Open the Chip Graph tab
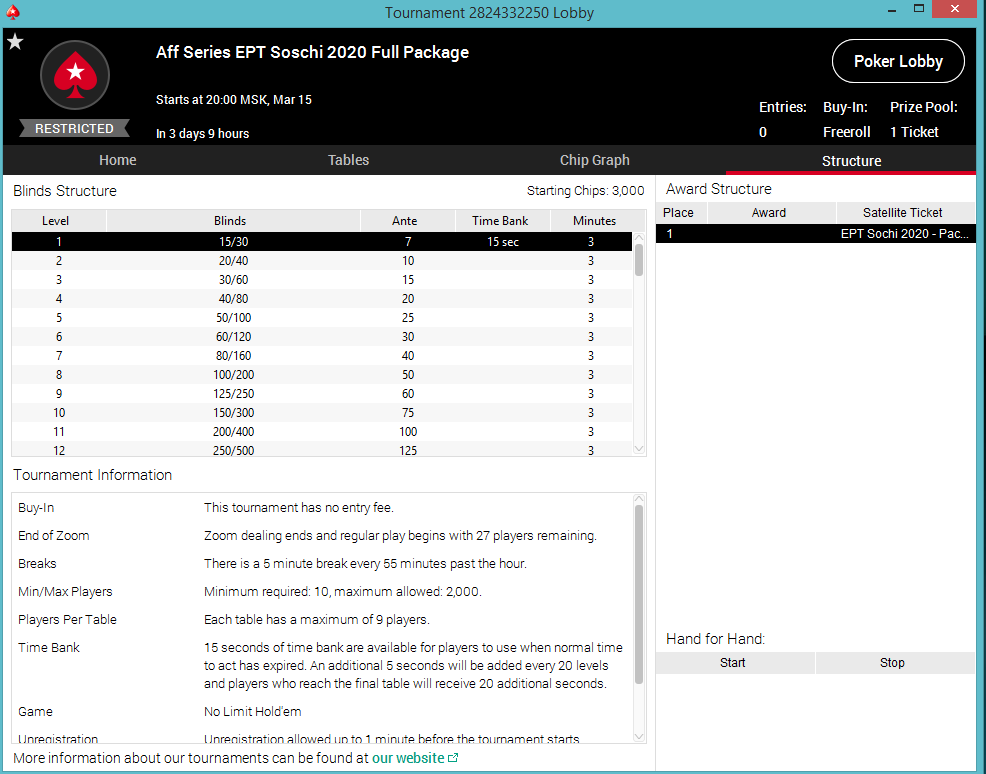 coord(594,160)
